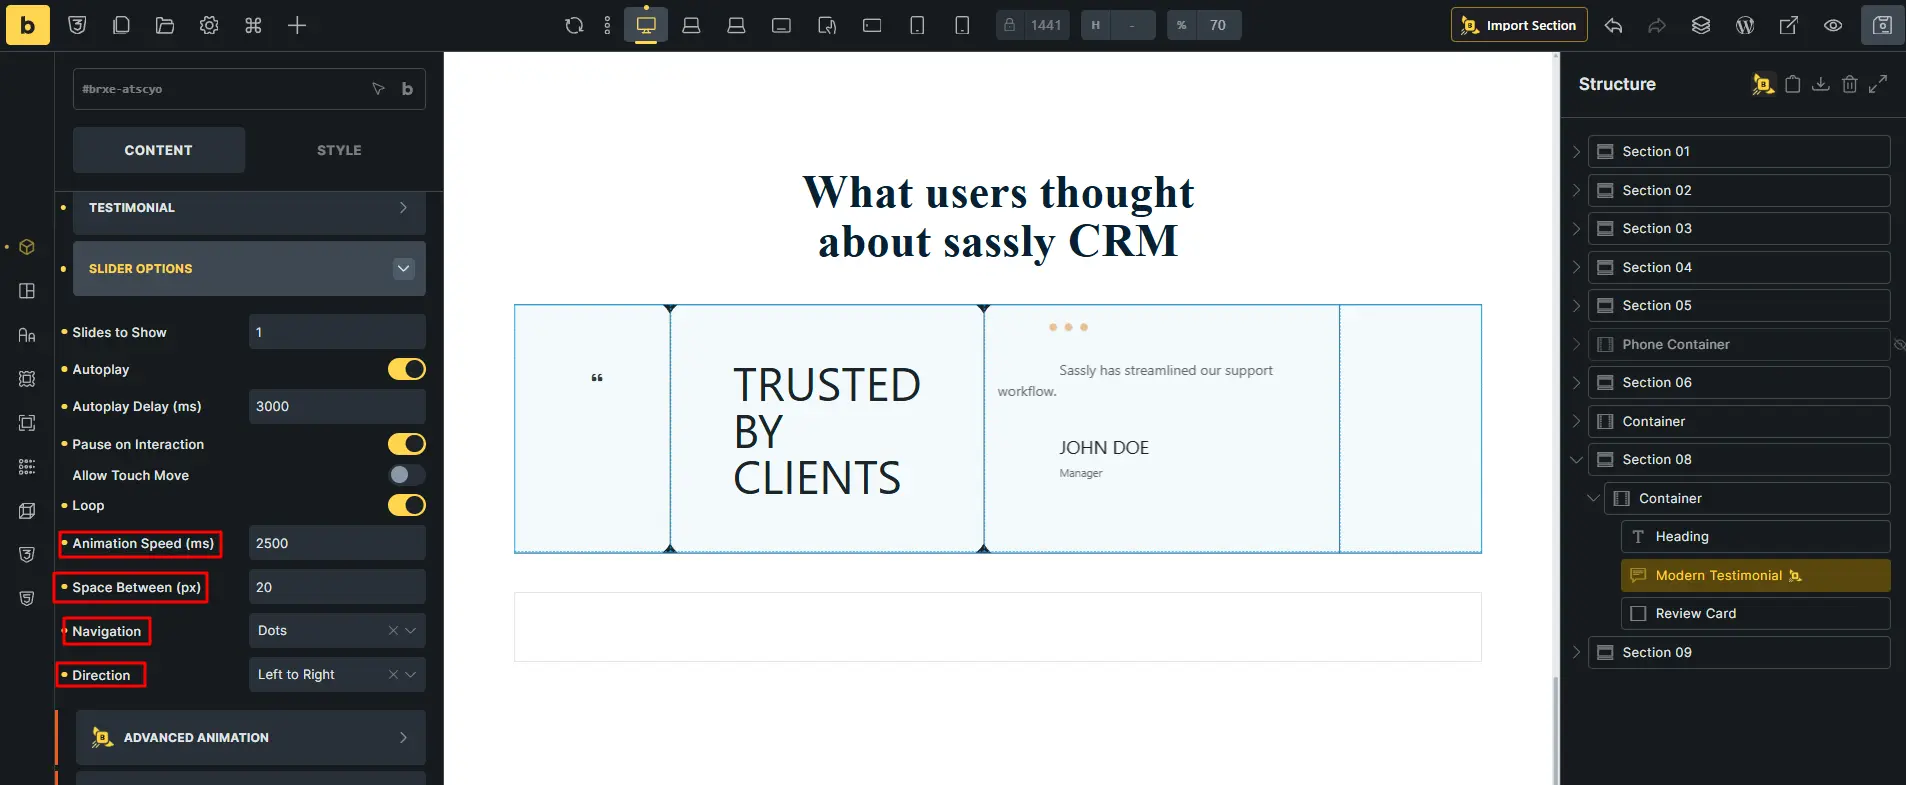Select Review Card in structure
Screen dimensions: 1906x785
(x=1755, y=614)
